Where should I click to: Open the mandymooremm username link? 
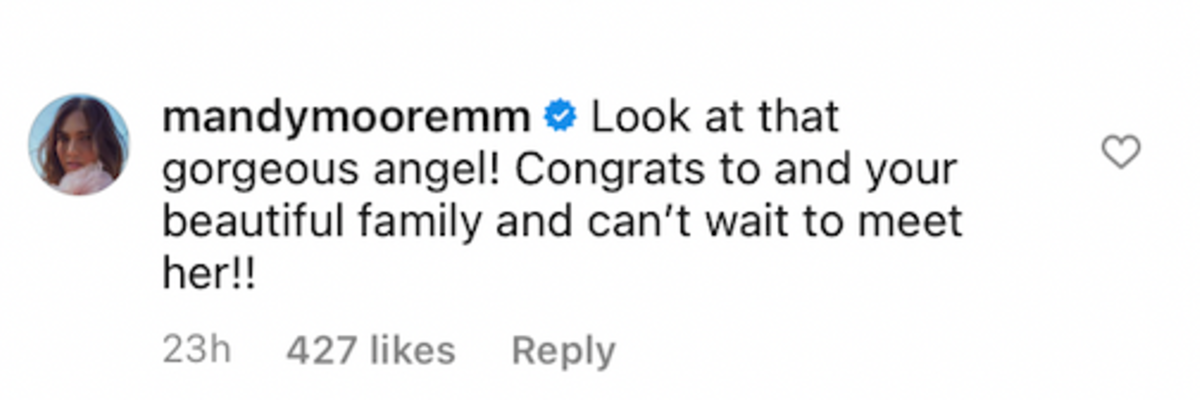click(x=345, y=119)
